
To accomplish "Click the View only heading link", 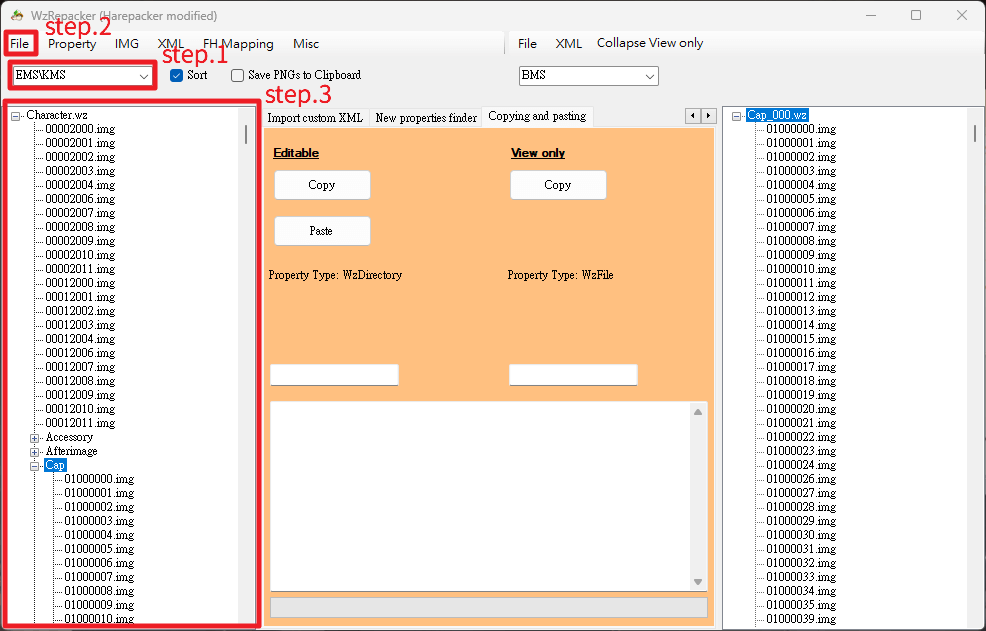I will (538, 153).
